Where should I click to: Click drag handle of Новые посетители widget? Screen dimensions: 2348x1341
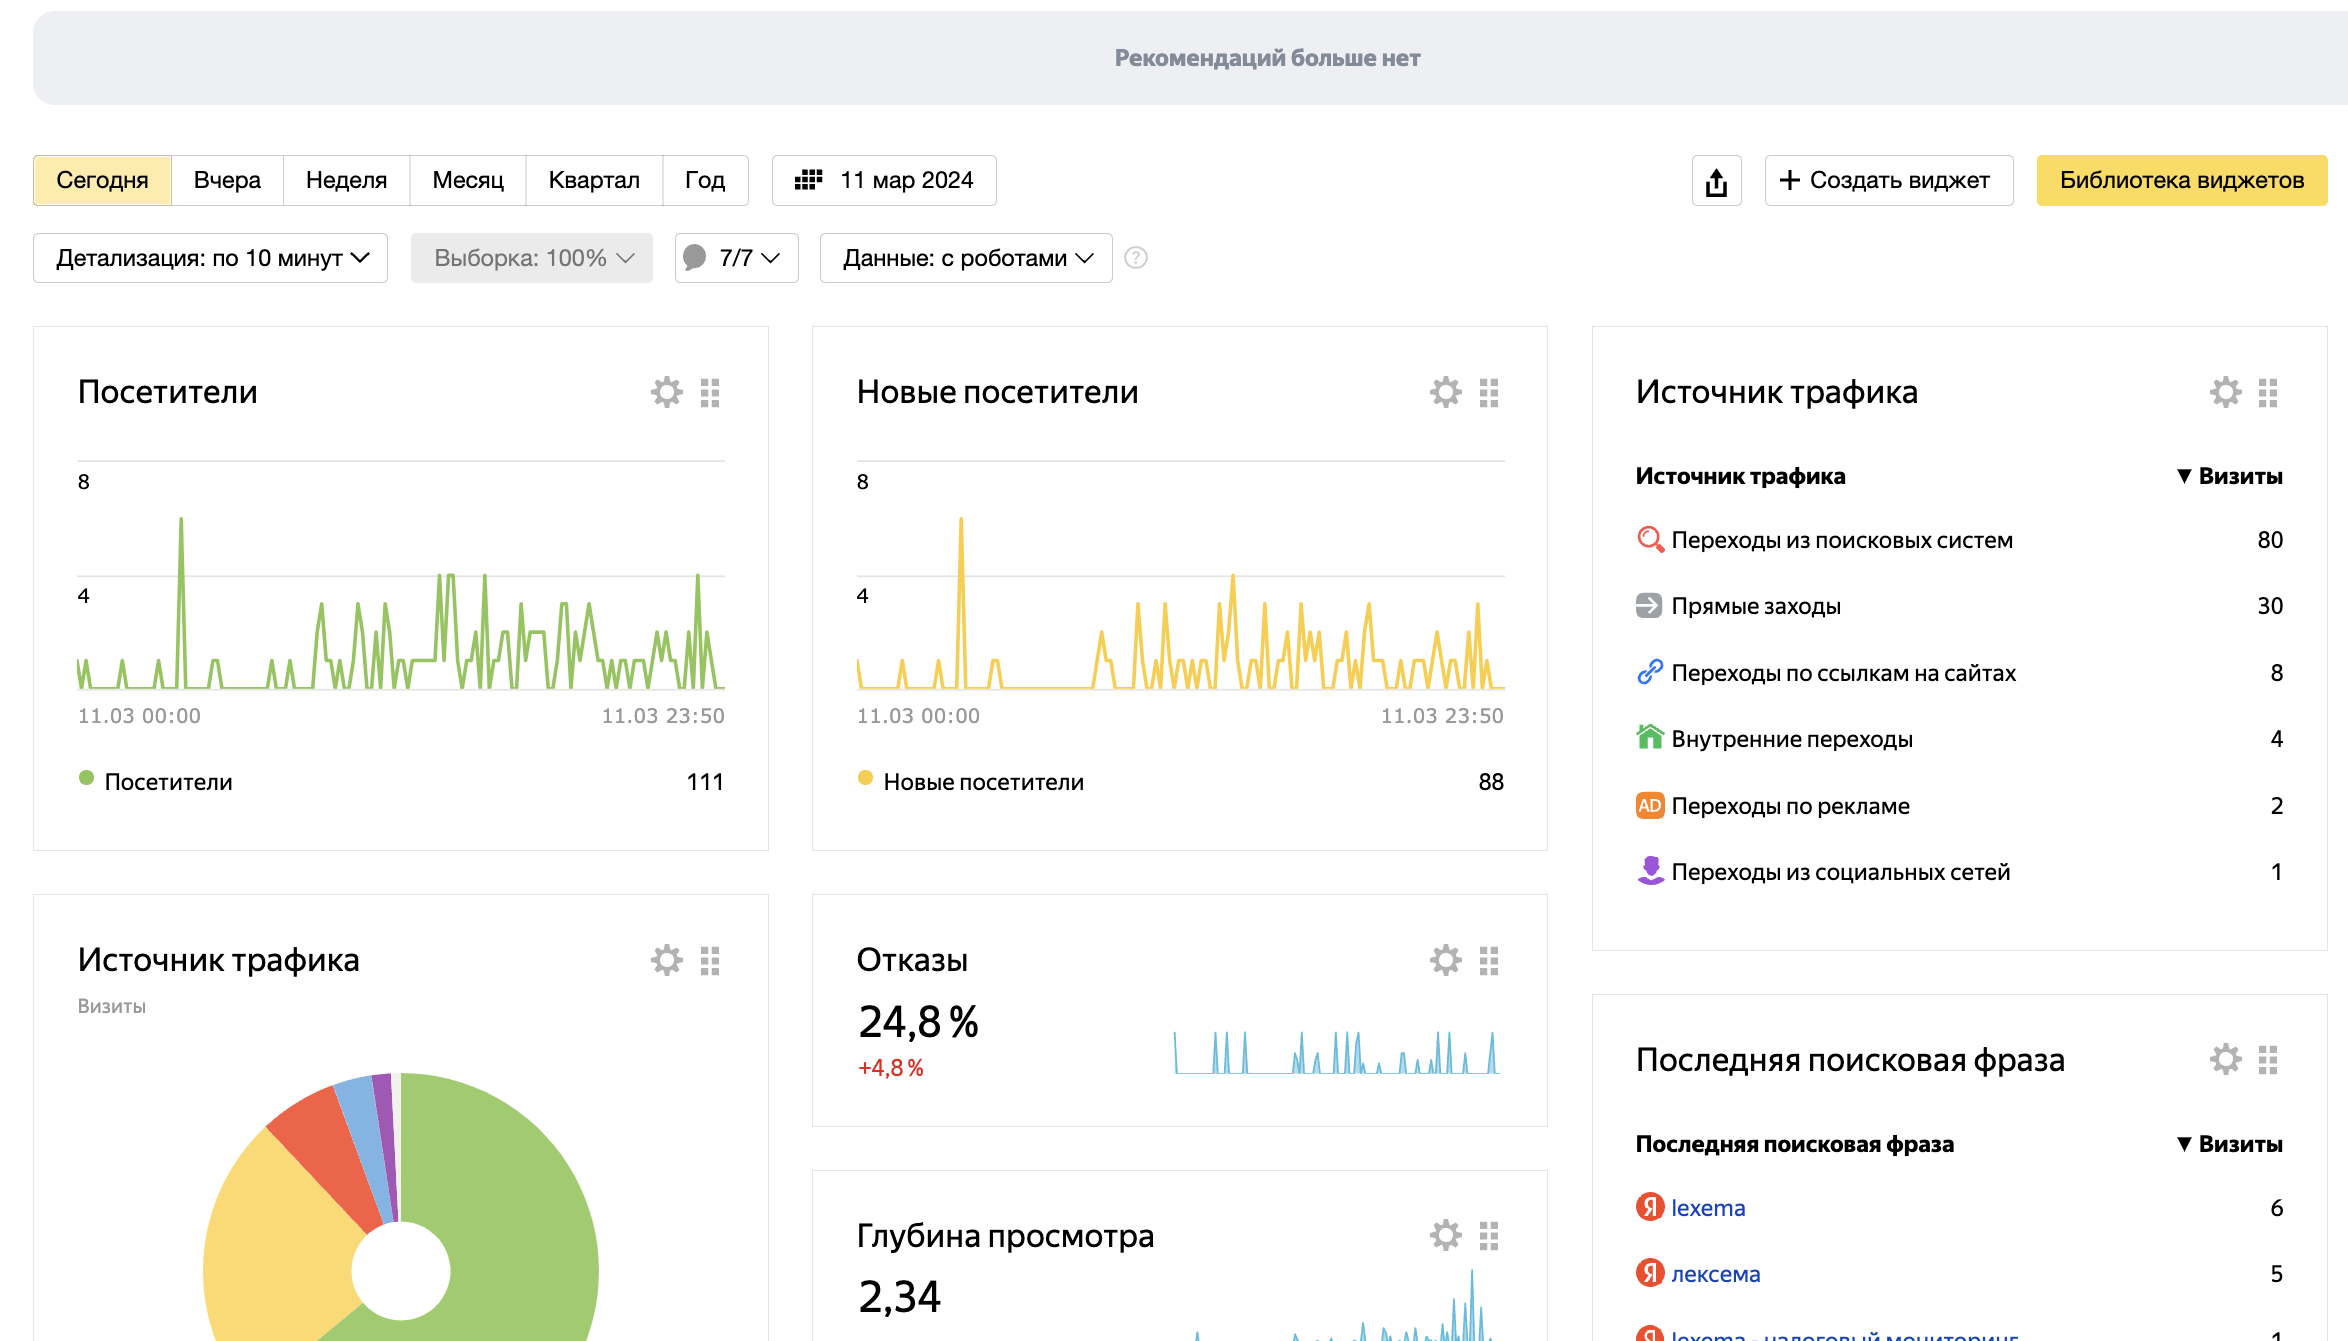point(1489,393)
